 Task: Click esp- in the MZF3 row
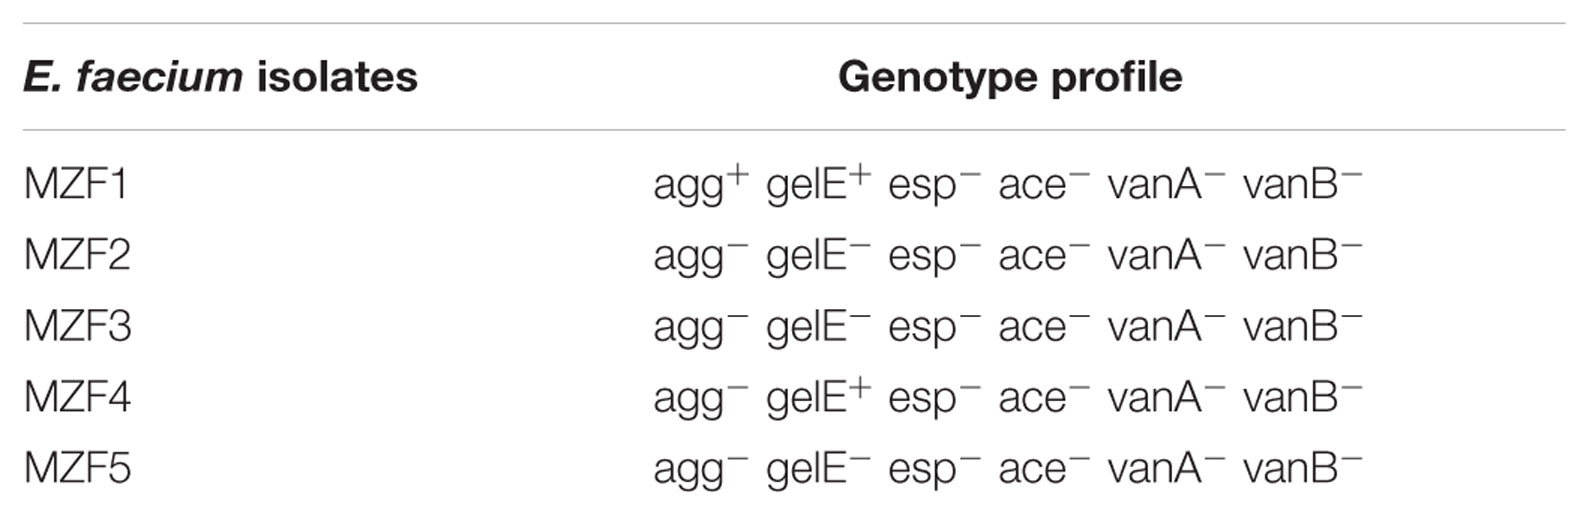[934, 328]
